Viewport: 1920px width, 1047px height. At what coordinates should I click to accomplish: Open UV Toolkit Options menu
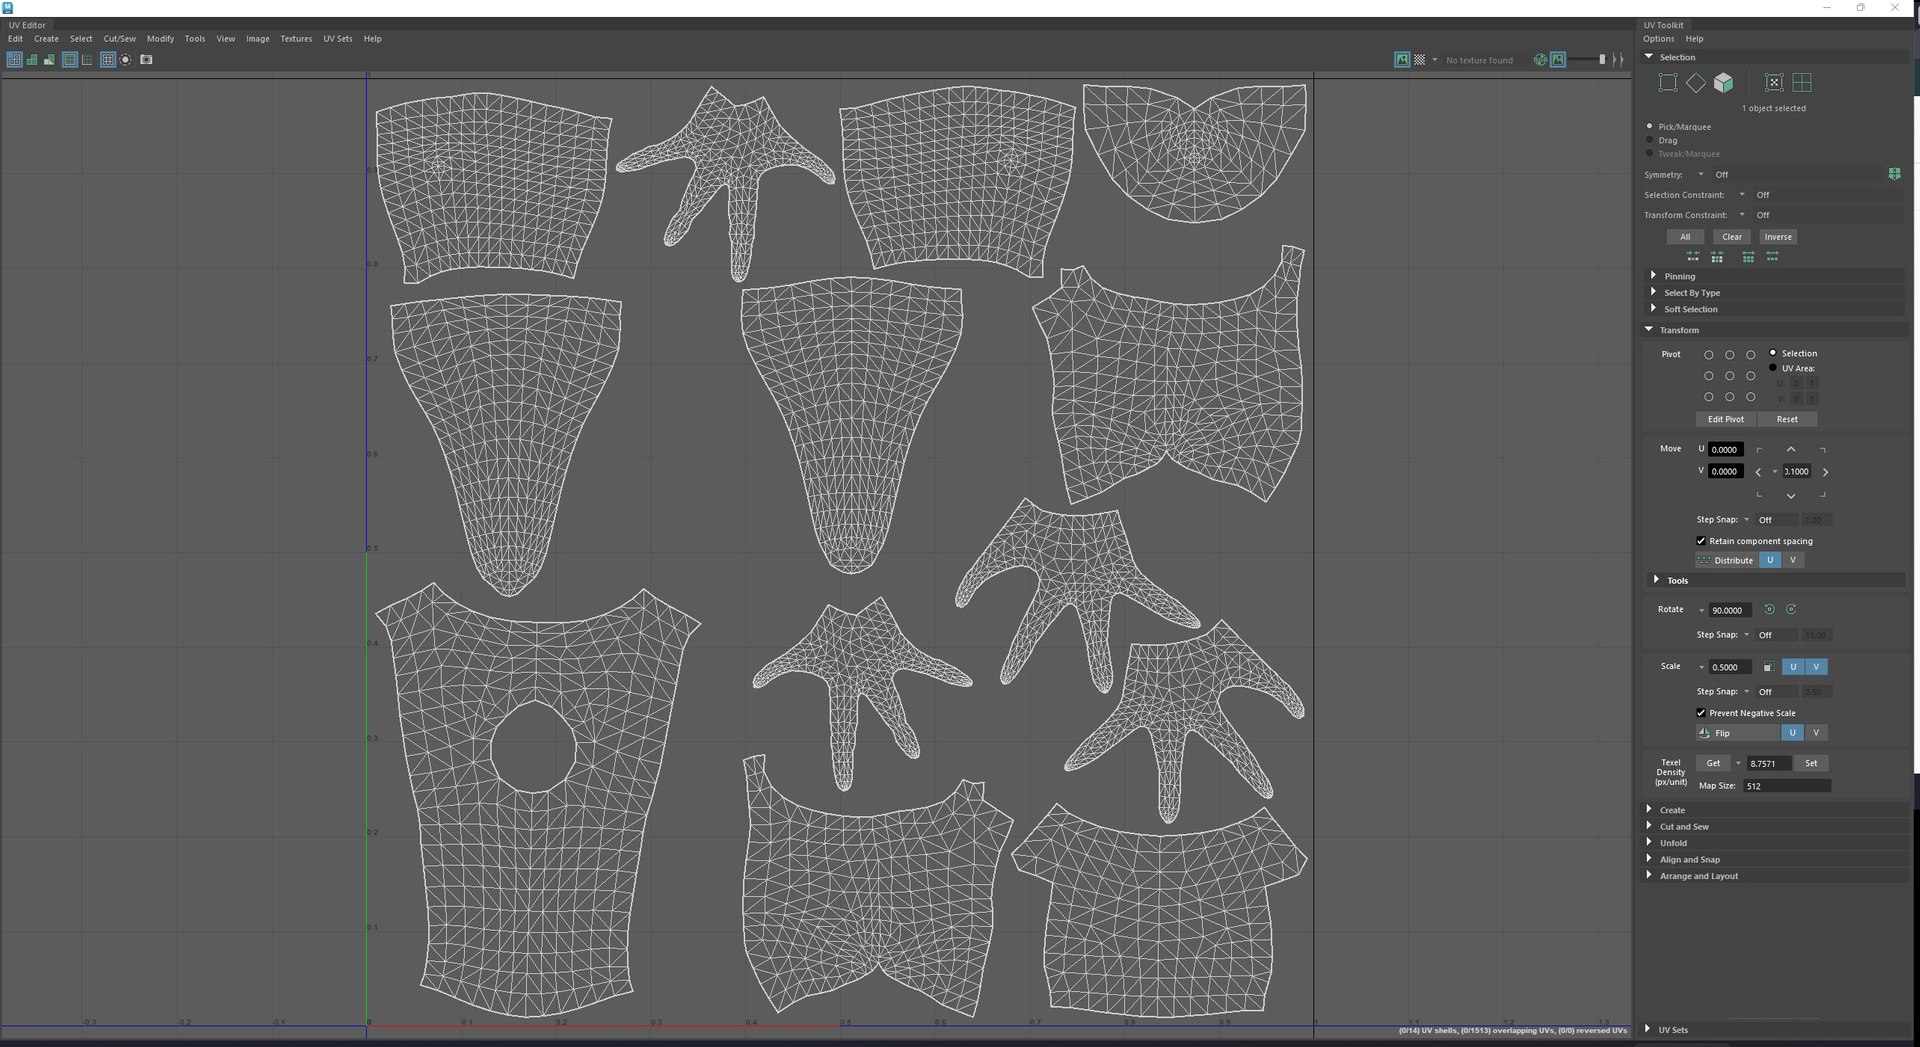tap(1658, 39)
